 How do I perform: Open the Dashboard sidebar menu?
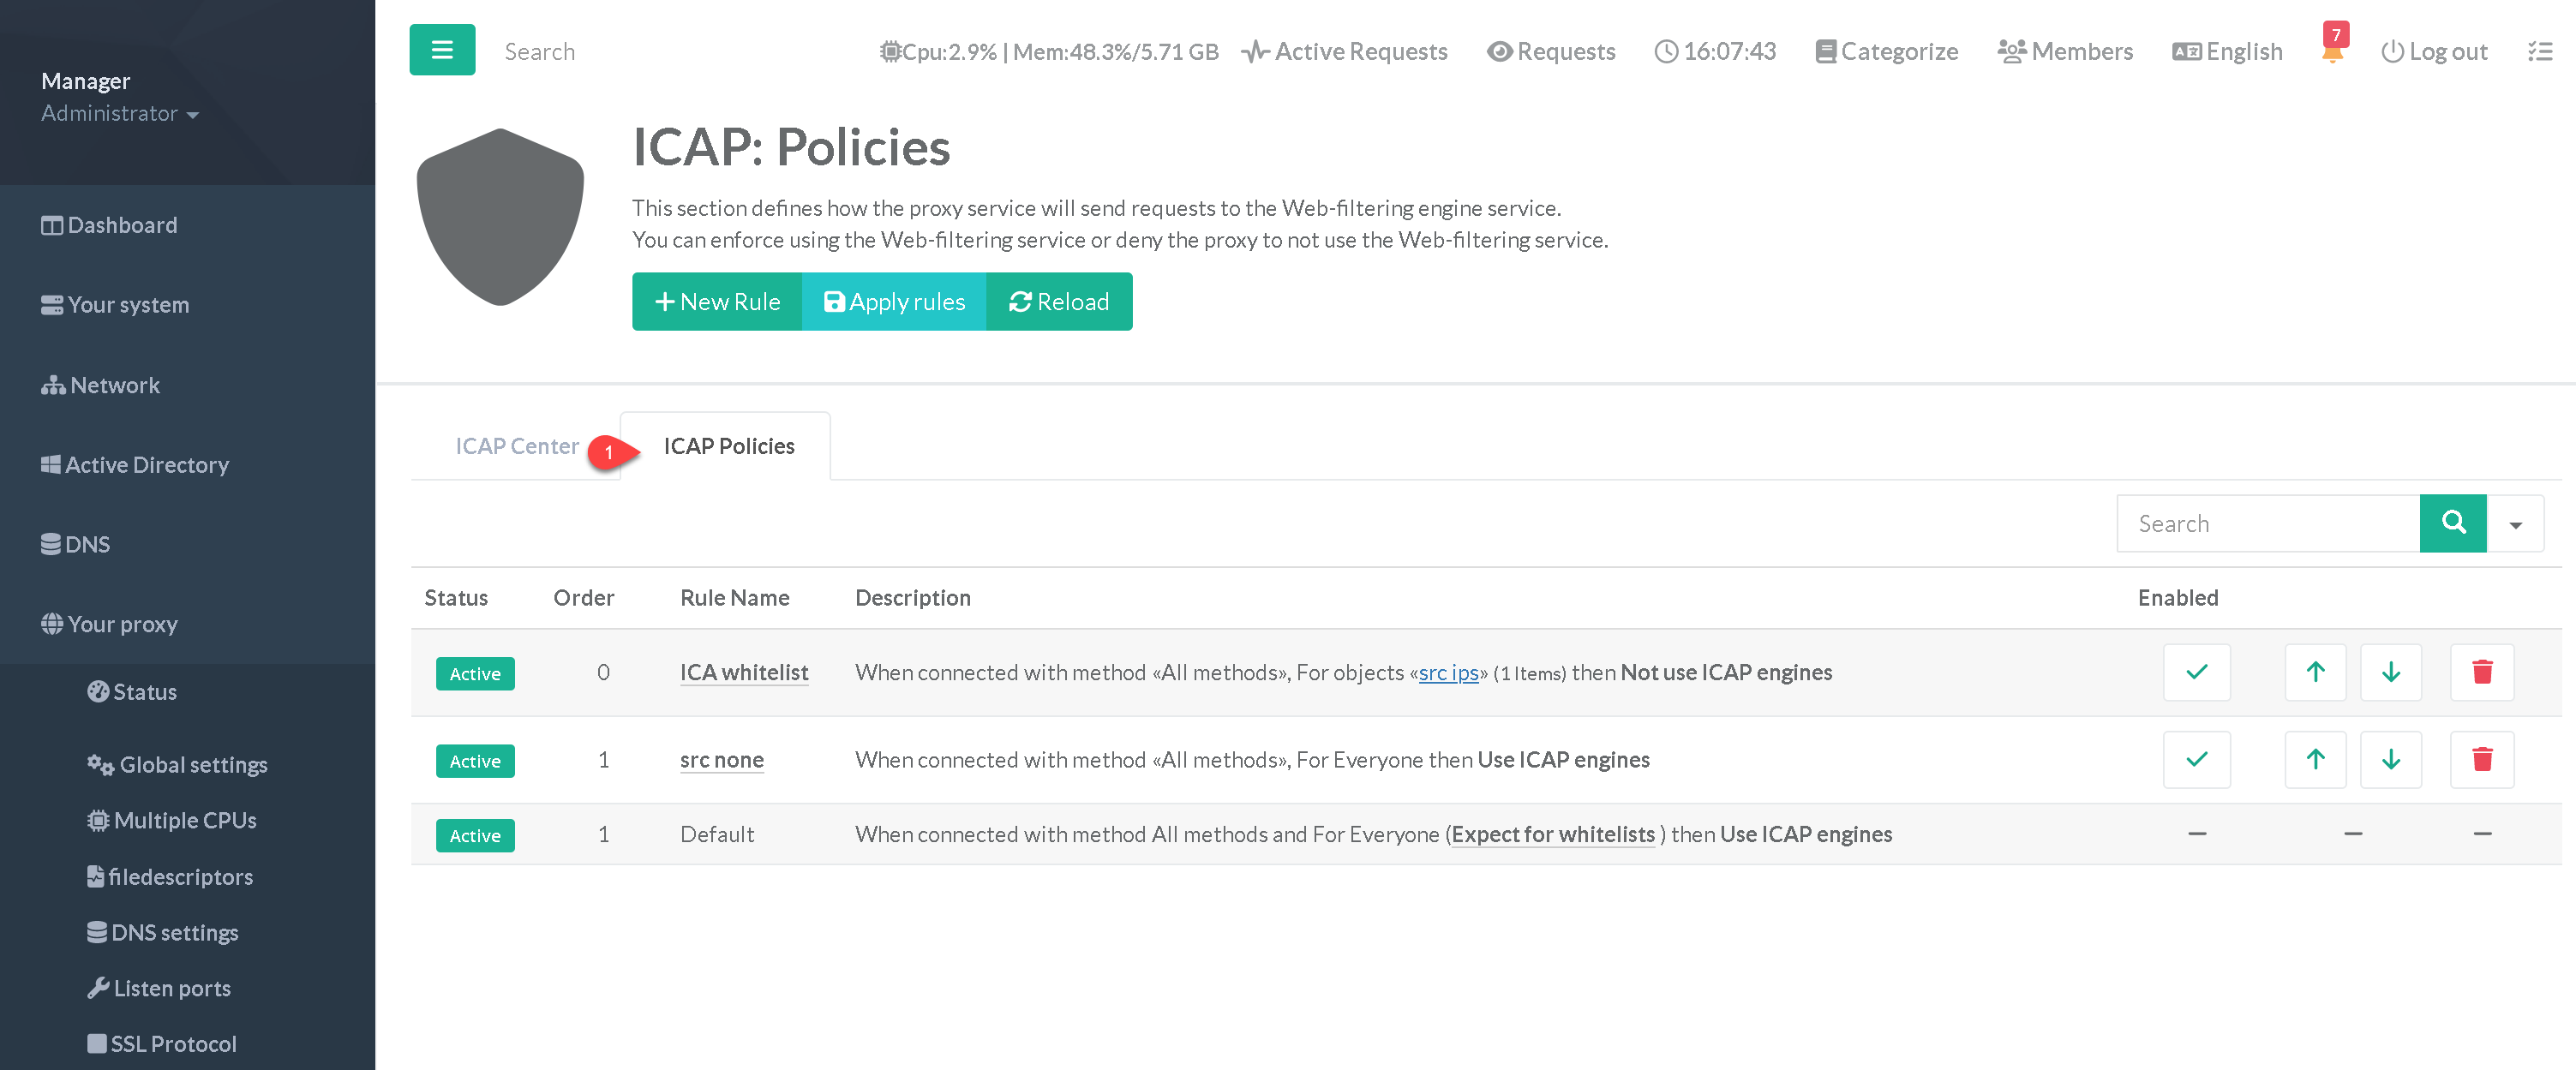[x=110, y=225]
